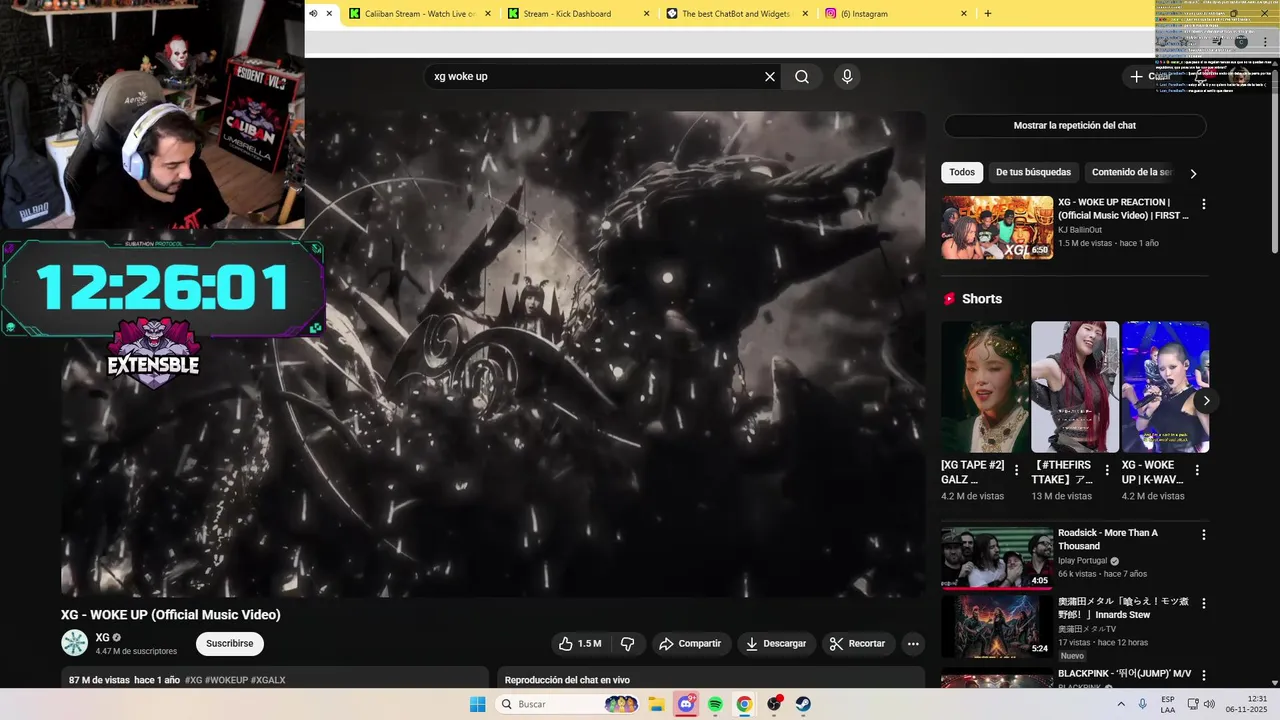Open Spotify from taskbar
1280x720 pixels.
point(715,704)
